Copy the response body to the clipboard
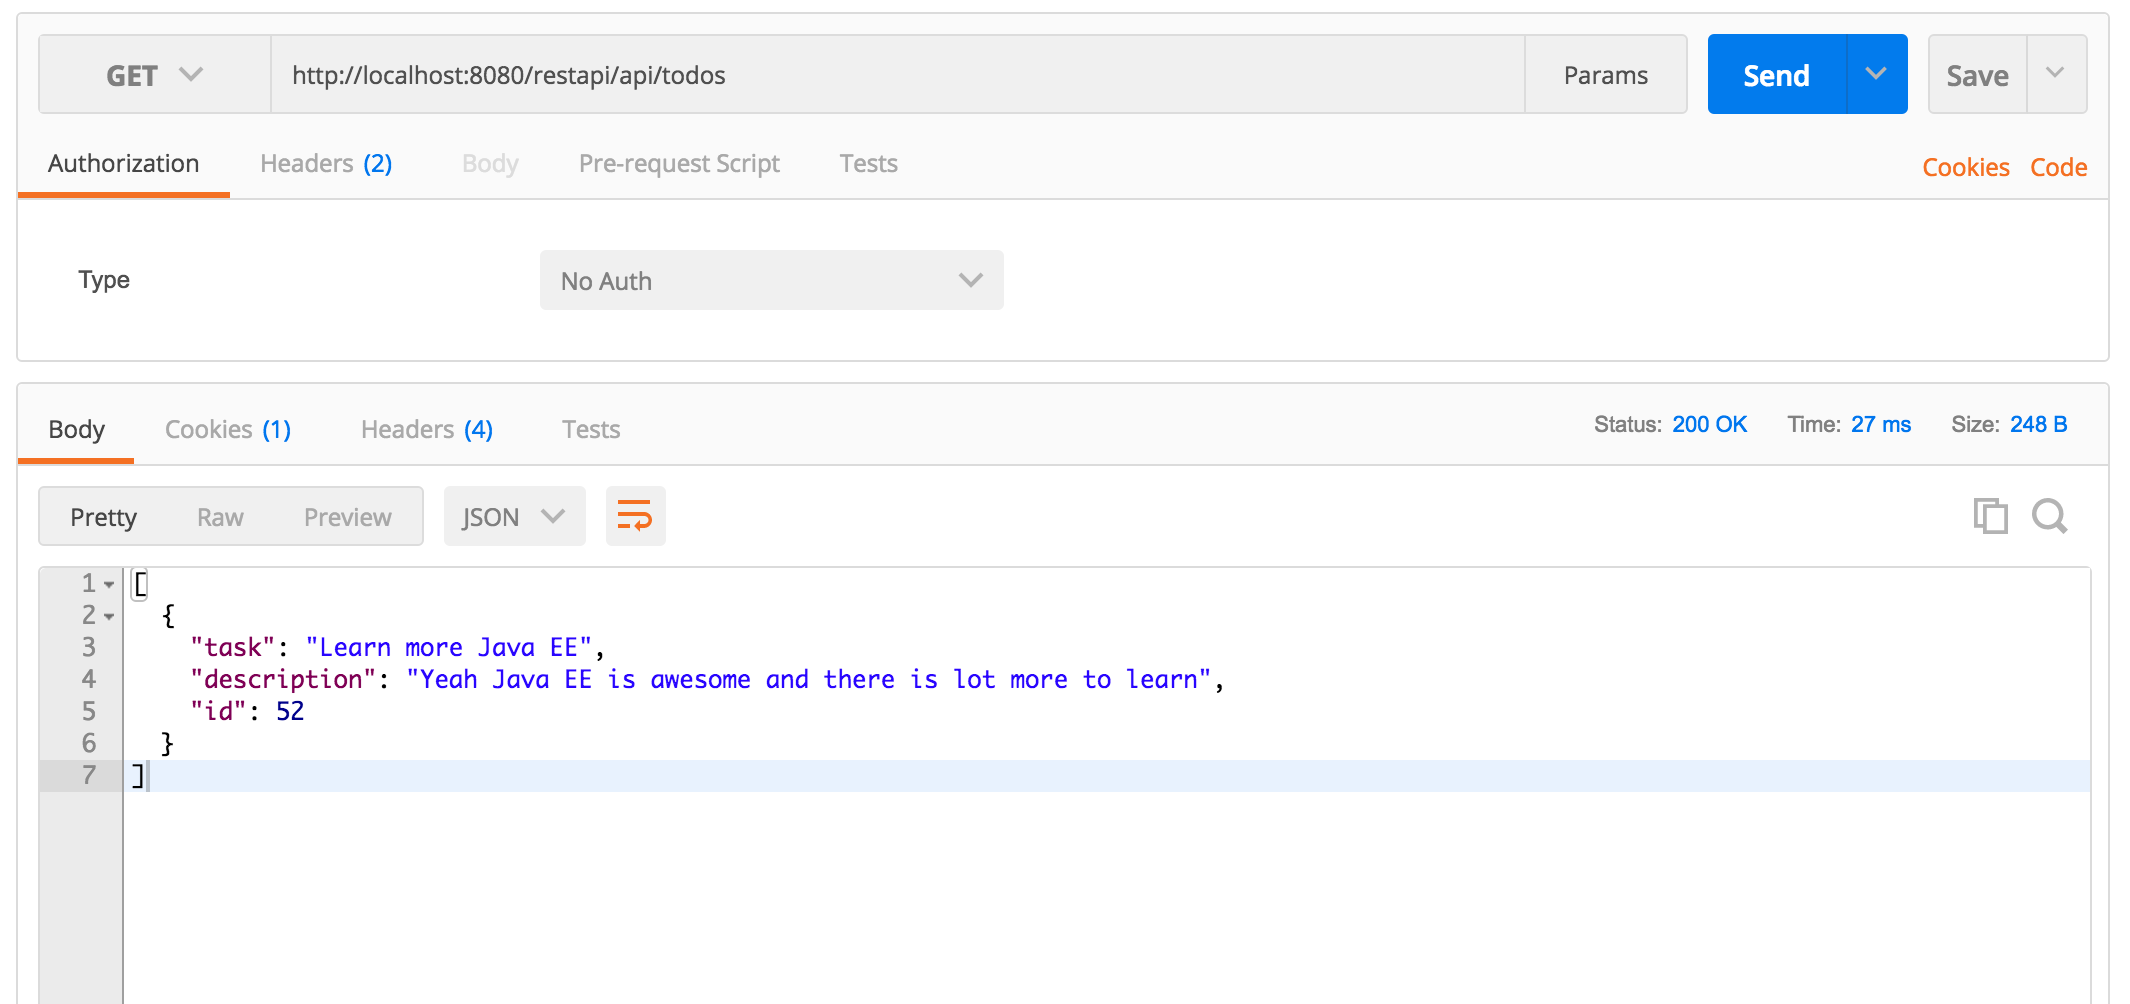The image size is (2130, 1004). click(x=1990, y=516)
